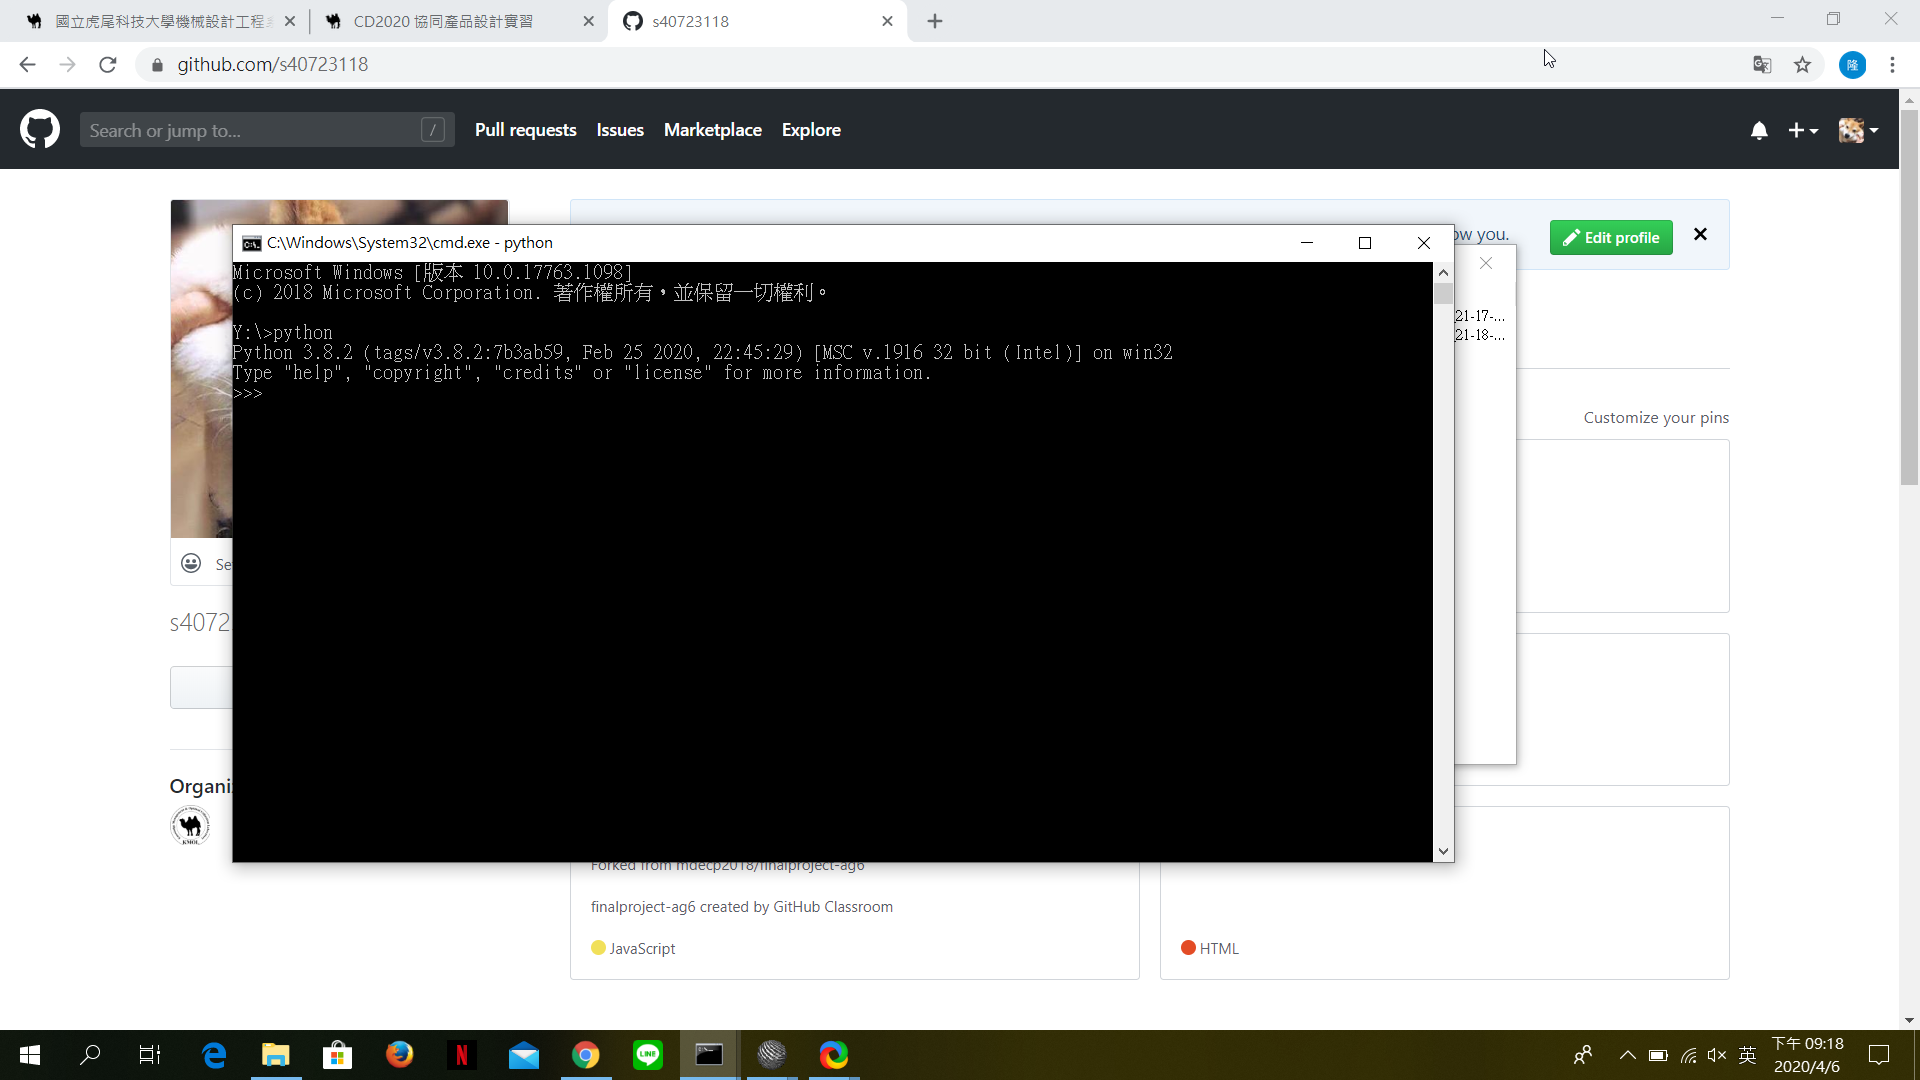Open GitHub notifications bell
This screenshot has width=1920, height=1080.
(x=1759, y=130)
